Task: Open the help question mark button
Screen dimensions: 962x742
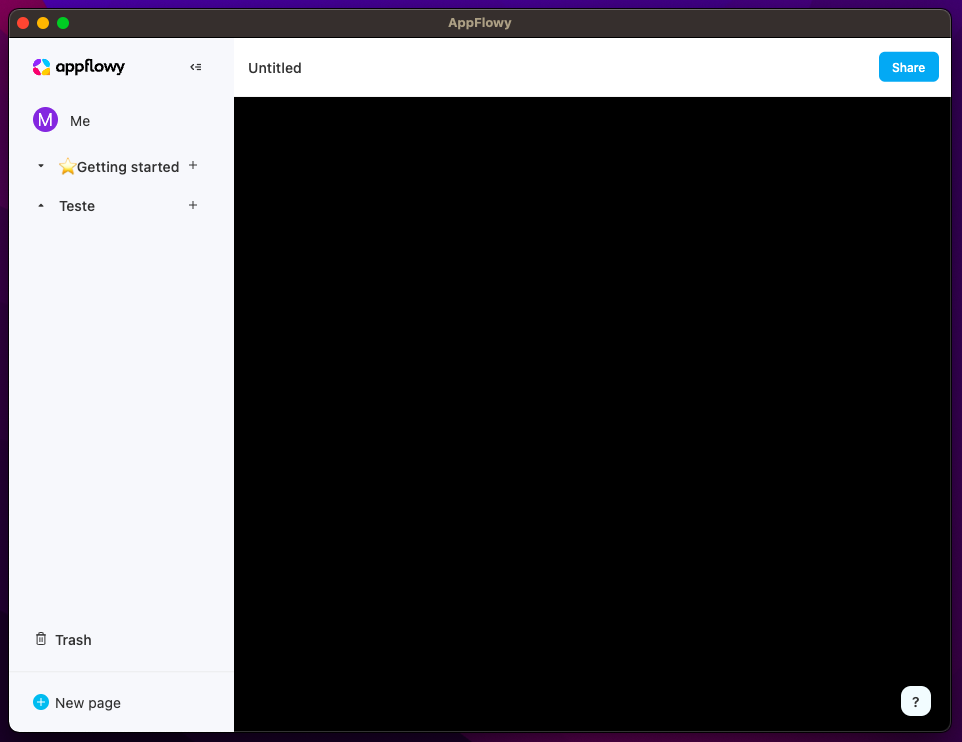Action: coord(915,701)
